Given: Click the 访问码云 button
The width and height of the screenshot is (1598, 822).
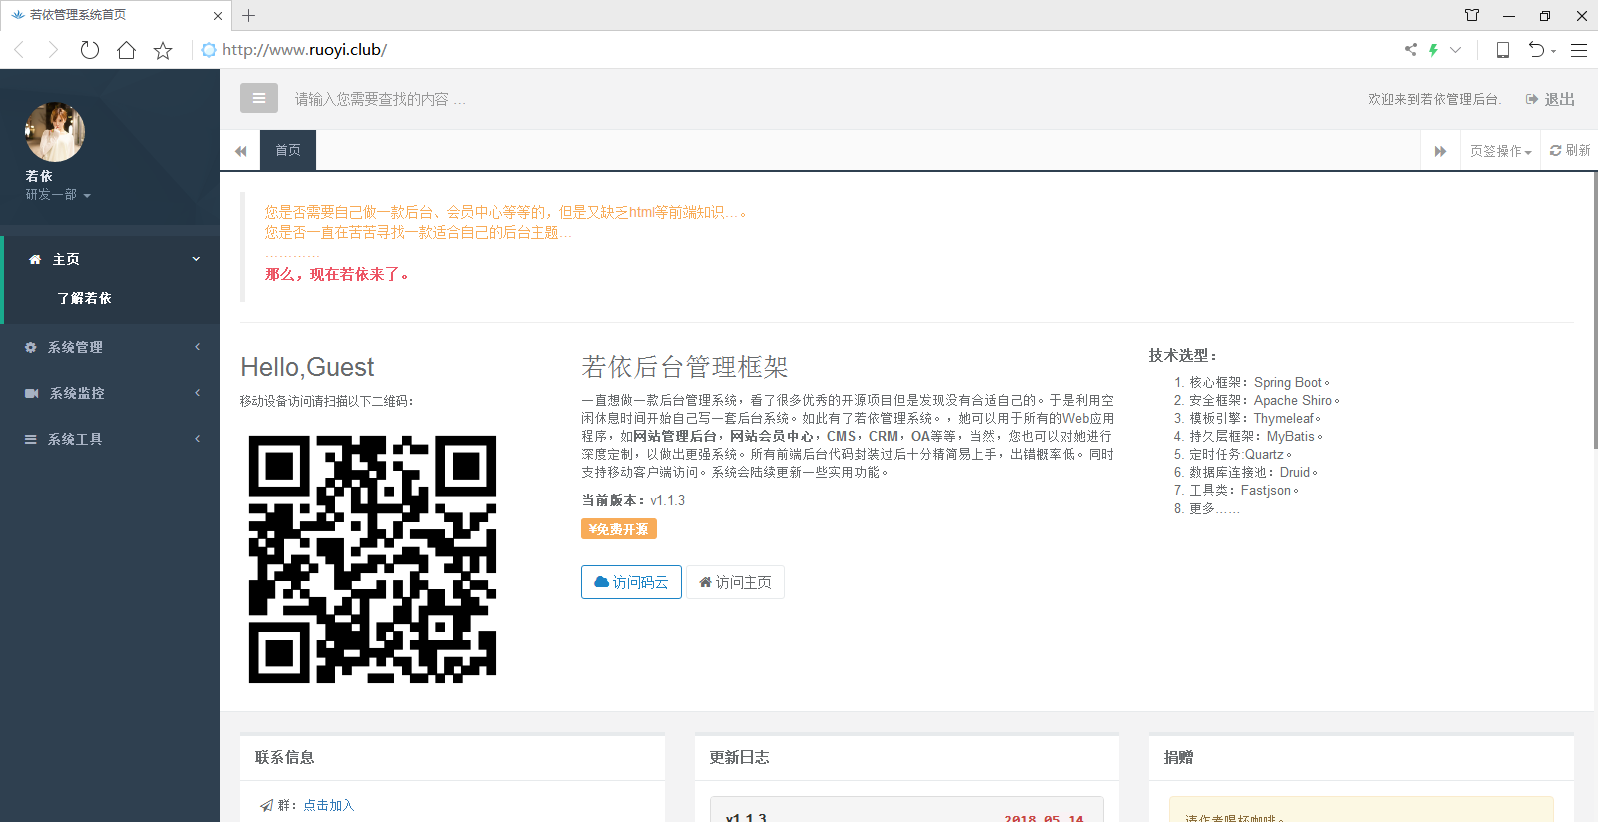Looking at the screenshot, I should coord(631,582).
